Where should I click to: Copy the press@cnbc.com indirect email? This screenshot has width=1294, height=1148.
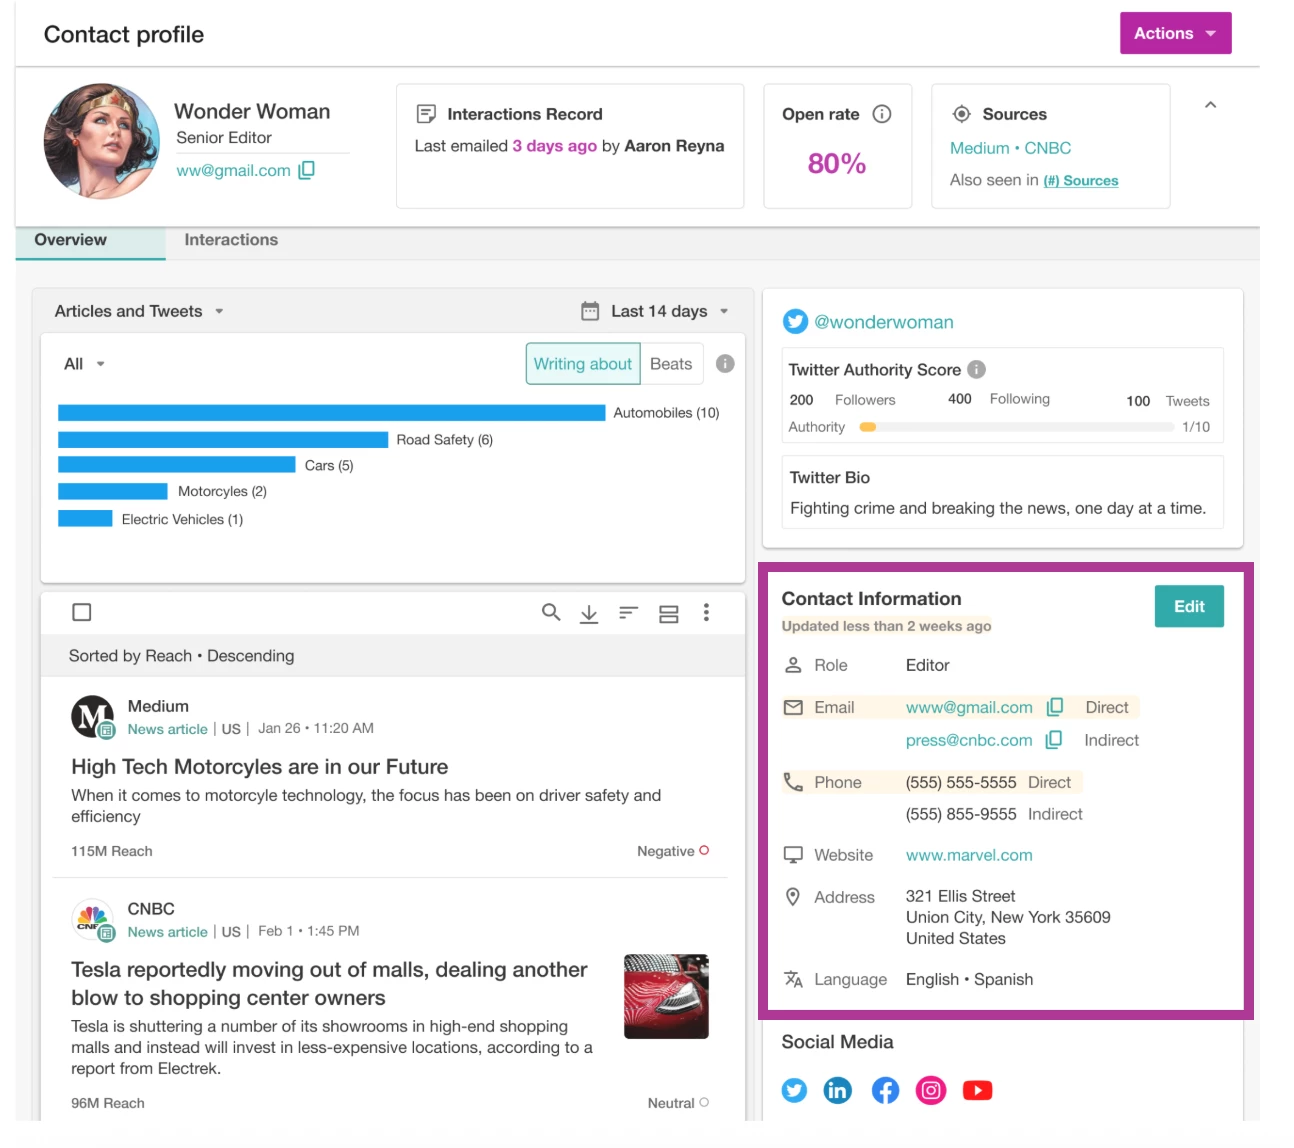coord(1054,740)
